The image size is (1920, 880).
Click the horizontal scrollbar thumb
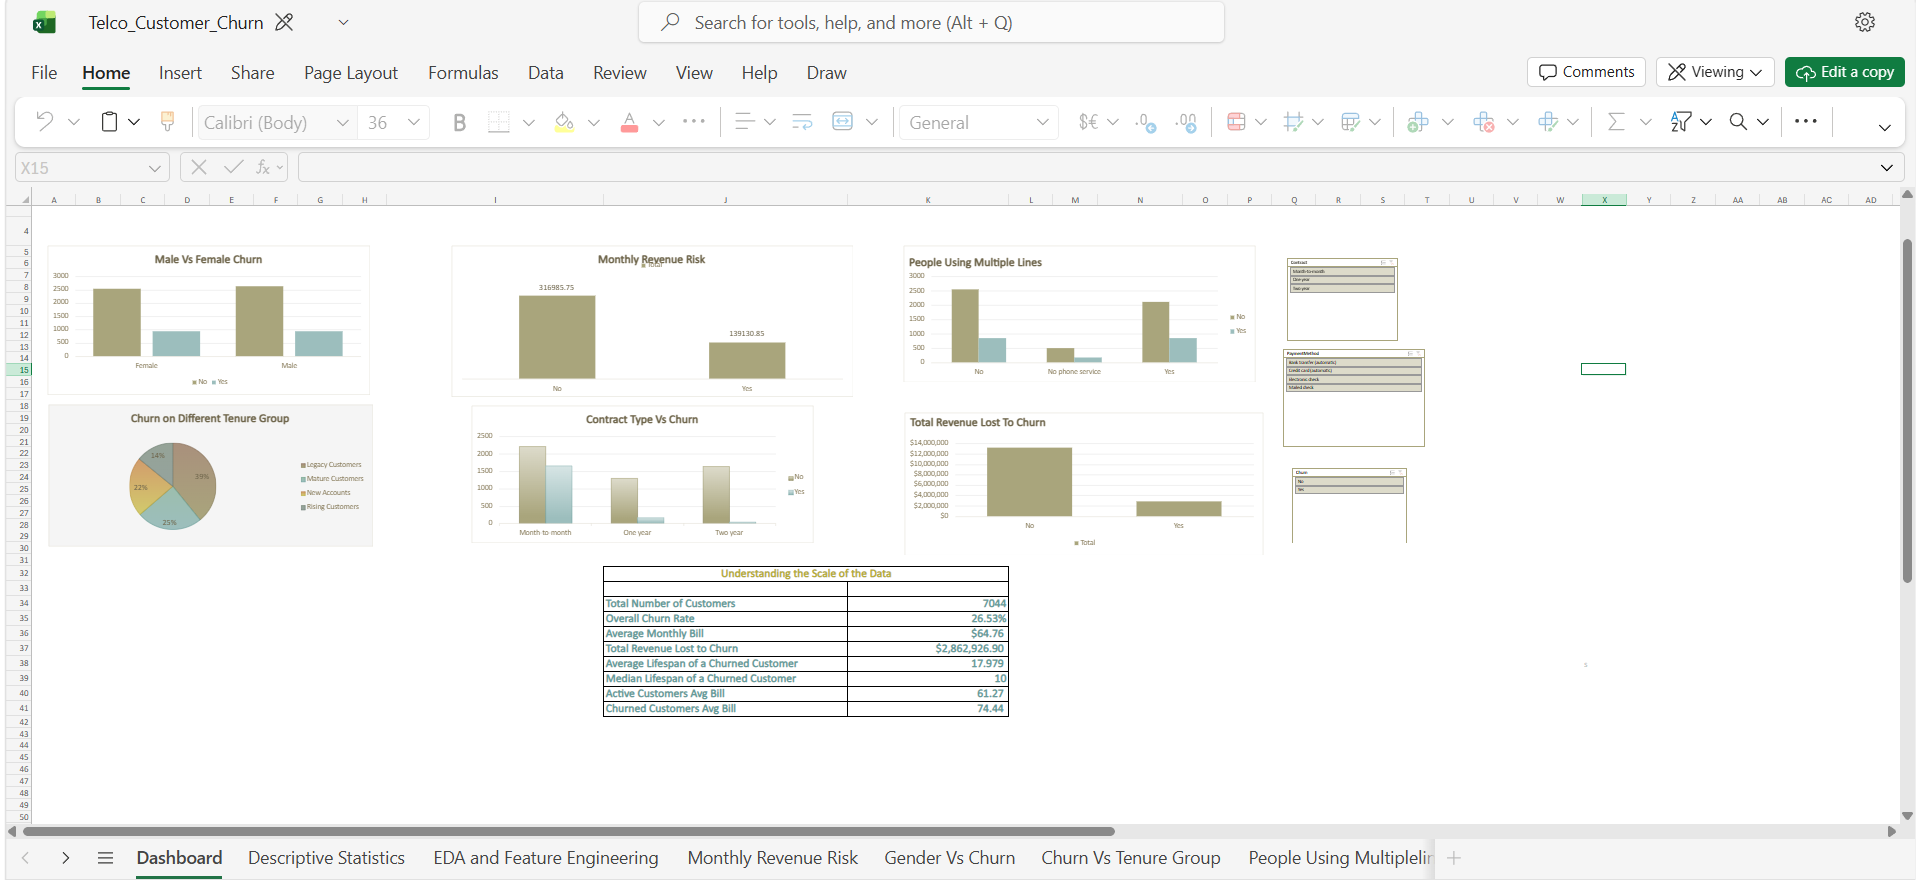click(568, 831)
